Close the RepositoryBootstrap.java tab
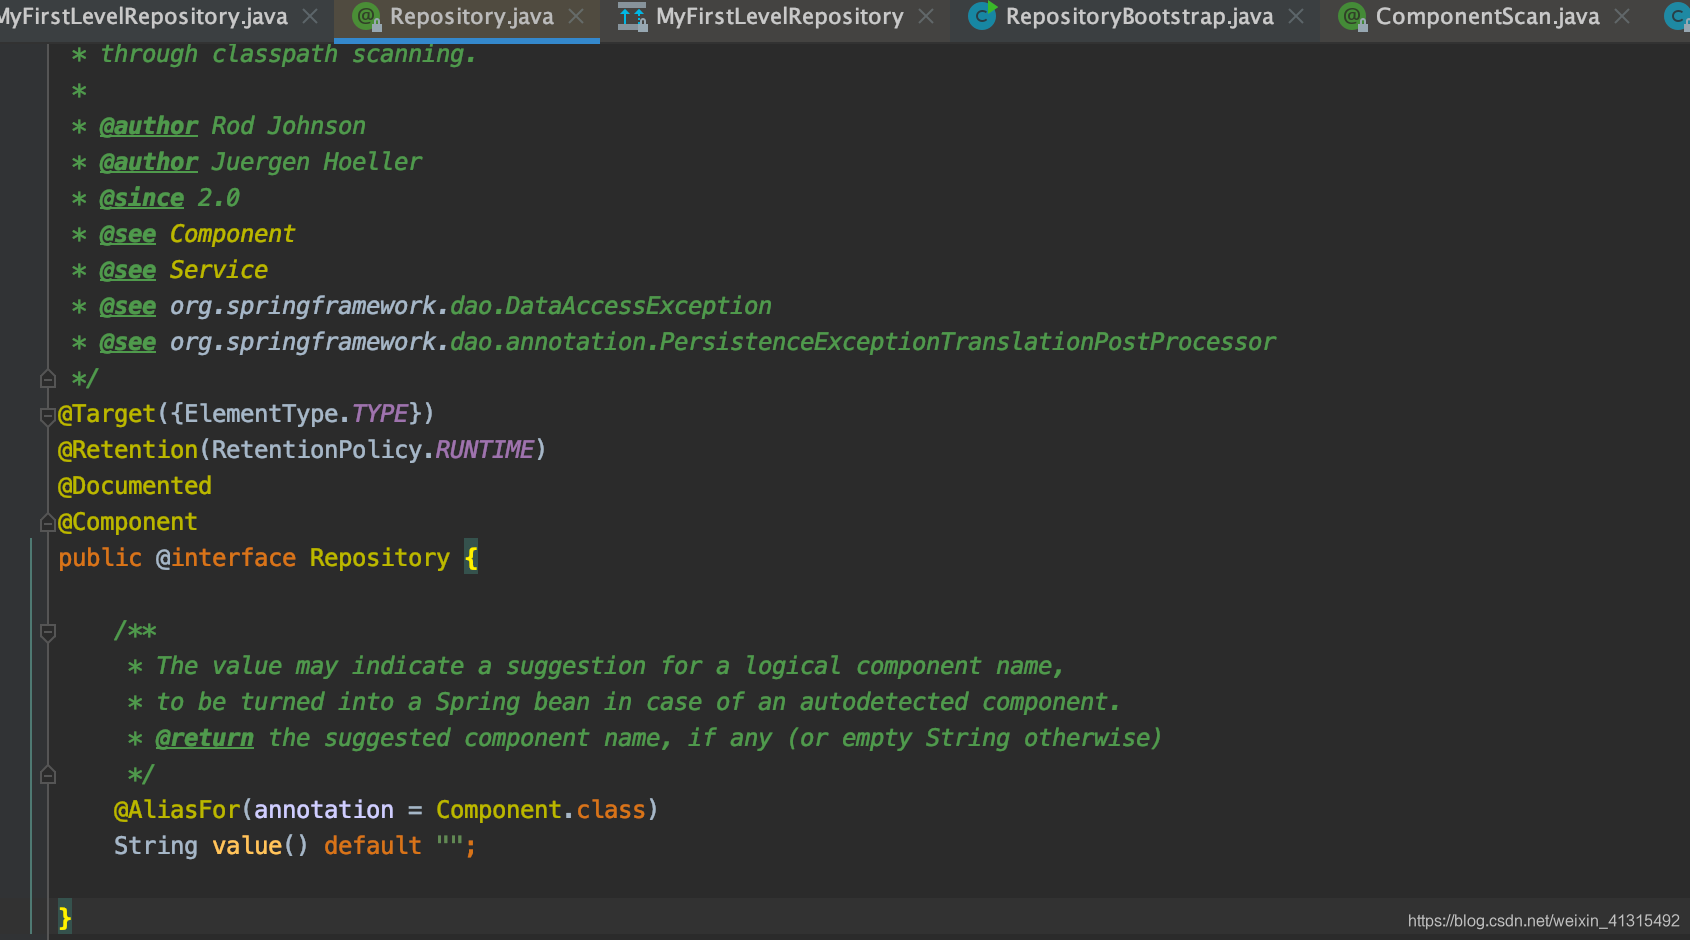Viewport: 1690px width, 940px height. pyautogui.click(x=1296, y=17)
